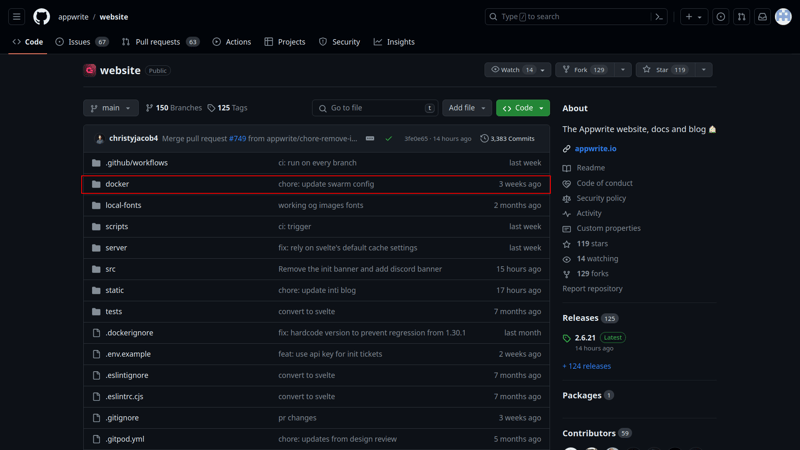Star the website repository
This screenshot has width=800, height=450.
665,70
